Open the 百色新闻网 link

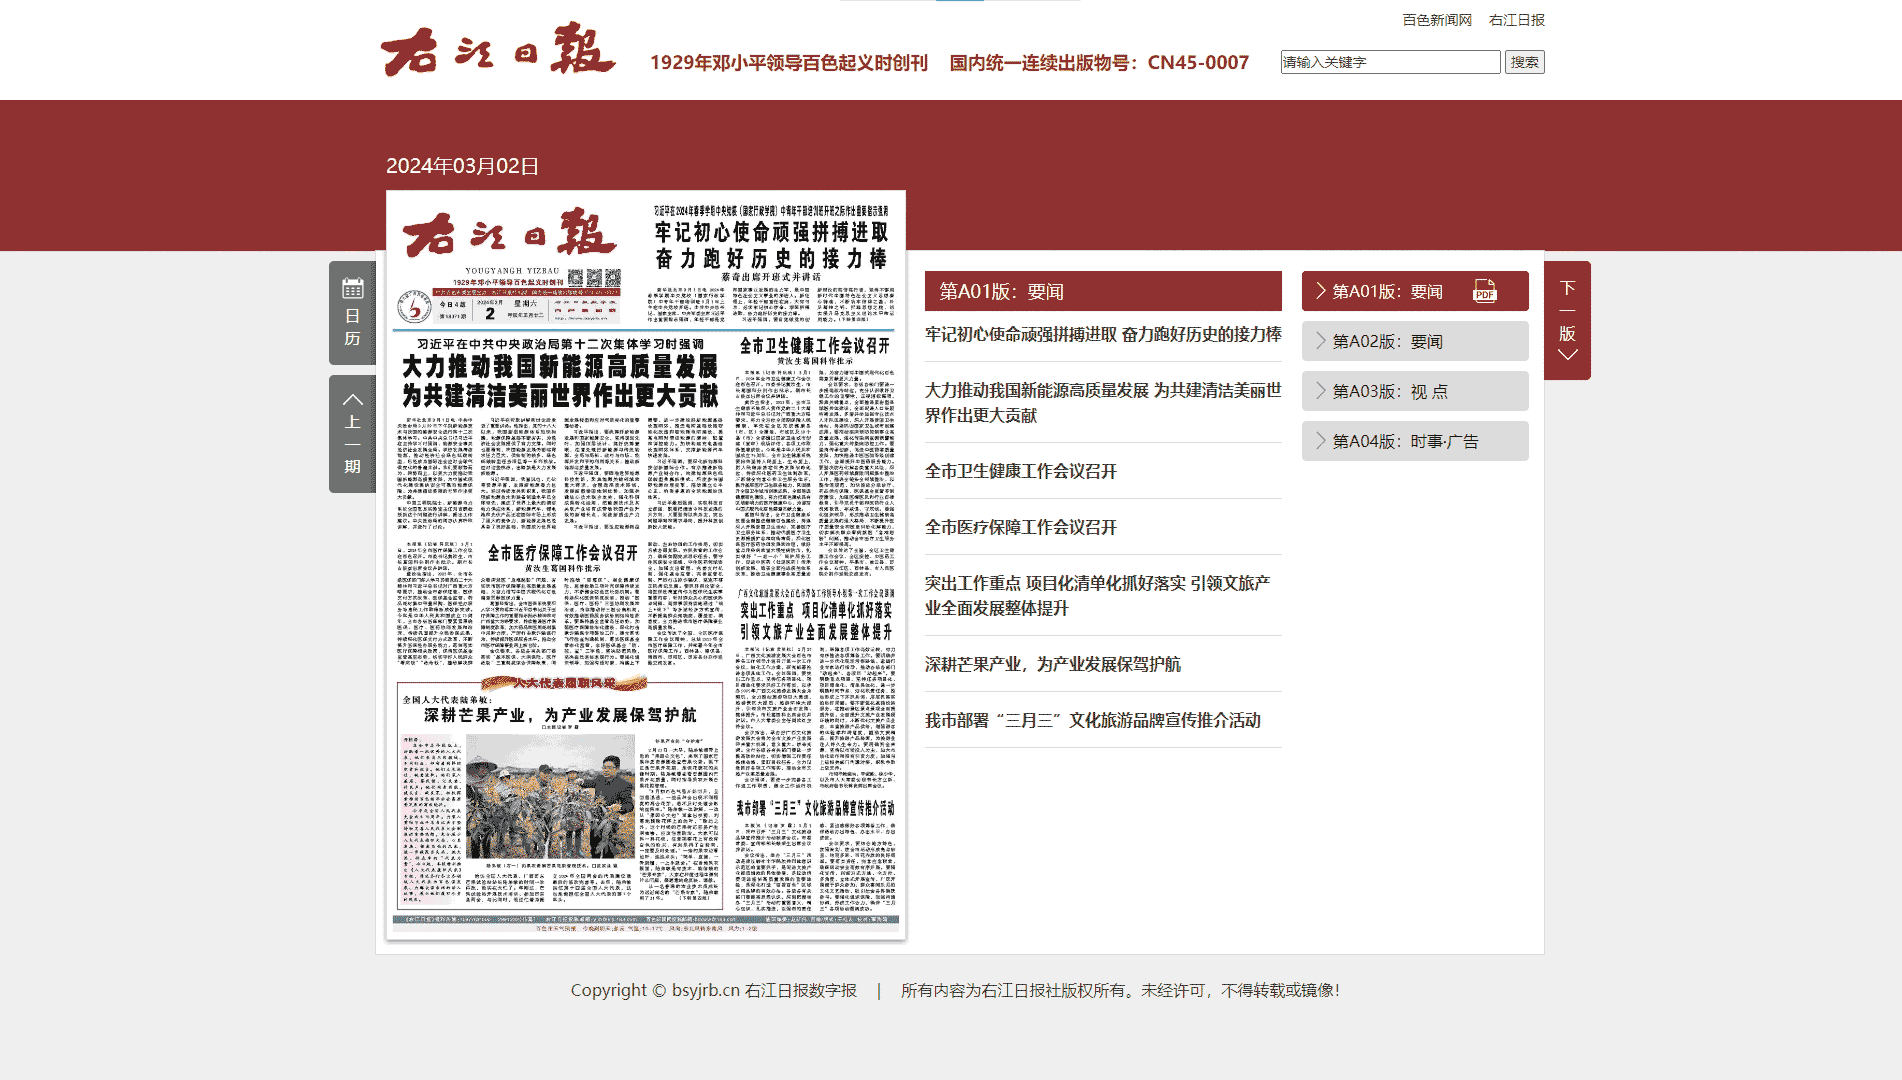click(1437, 20)
